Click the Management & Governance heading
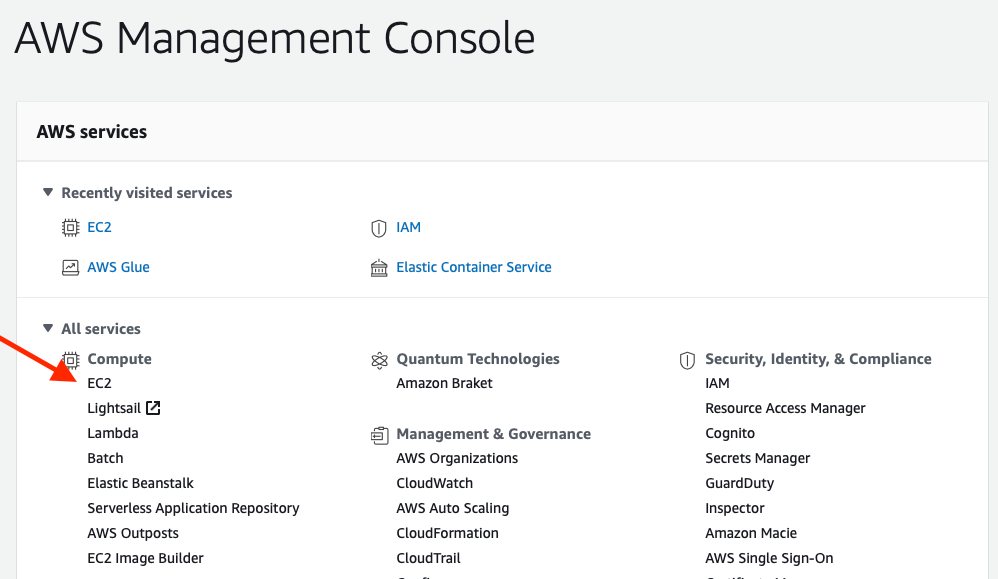 pos(493,434)
